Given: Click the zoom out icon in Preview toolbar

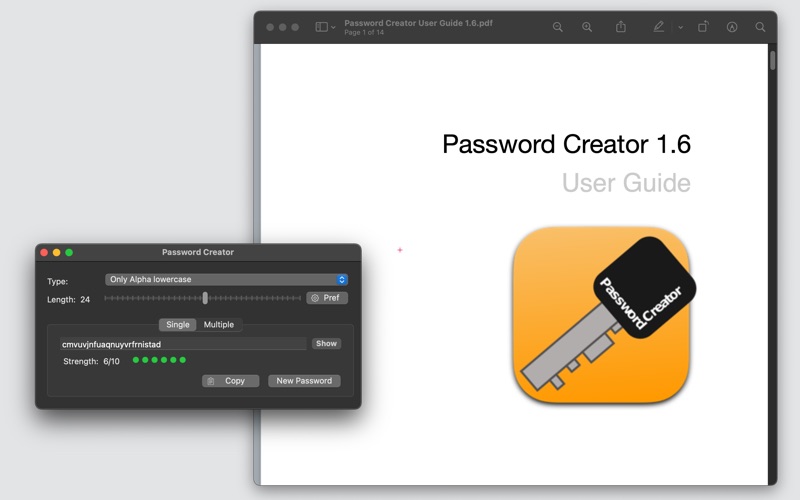Looking at the screenshot, I should (558, 27).
